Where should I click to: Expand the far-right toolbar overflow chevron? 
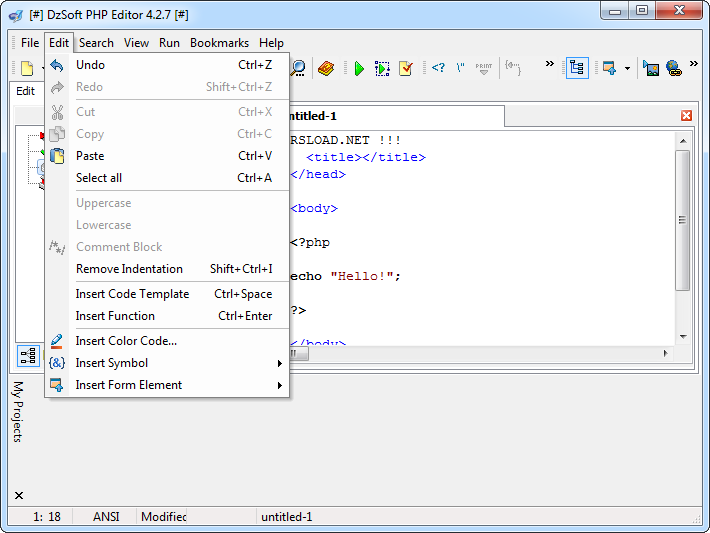[694, 63]
